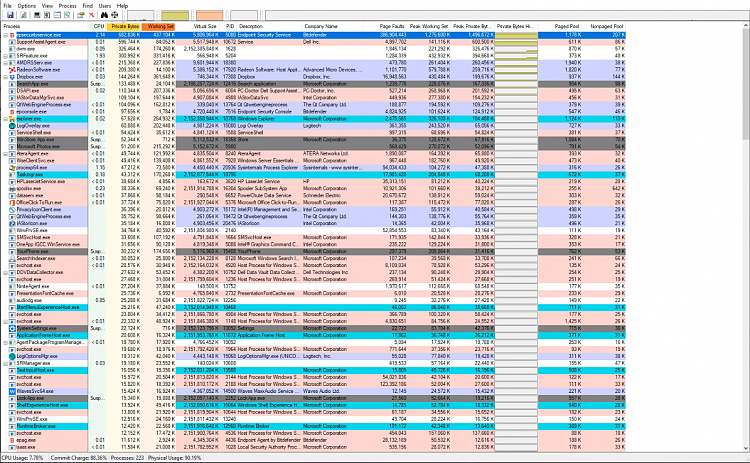
Task: Click the Commit Charge status bar entry
Action: click(78, 458)
